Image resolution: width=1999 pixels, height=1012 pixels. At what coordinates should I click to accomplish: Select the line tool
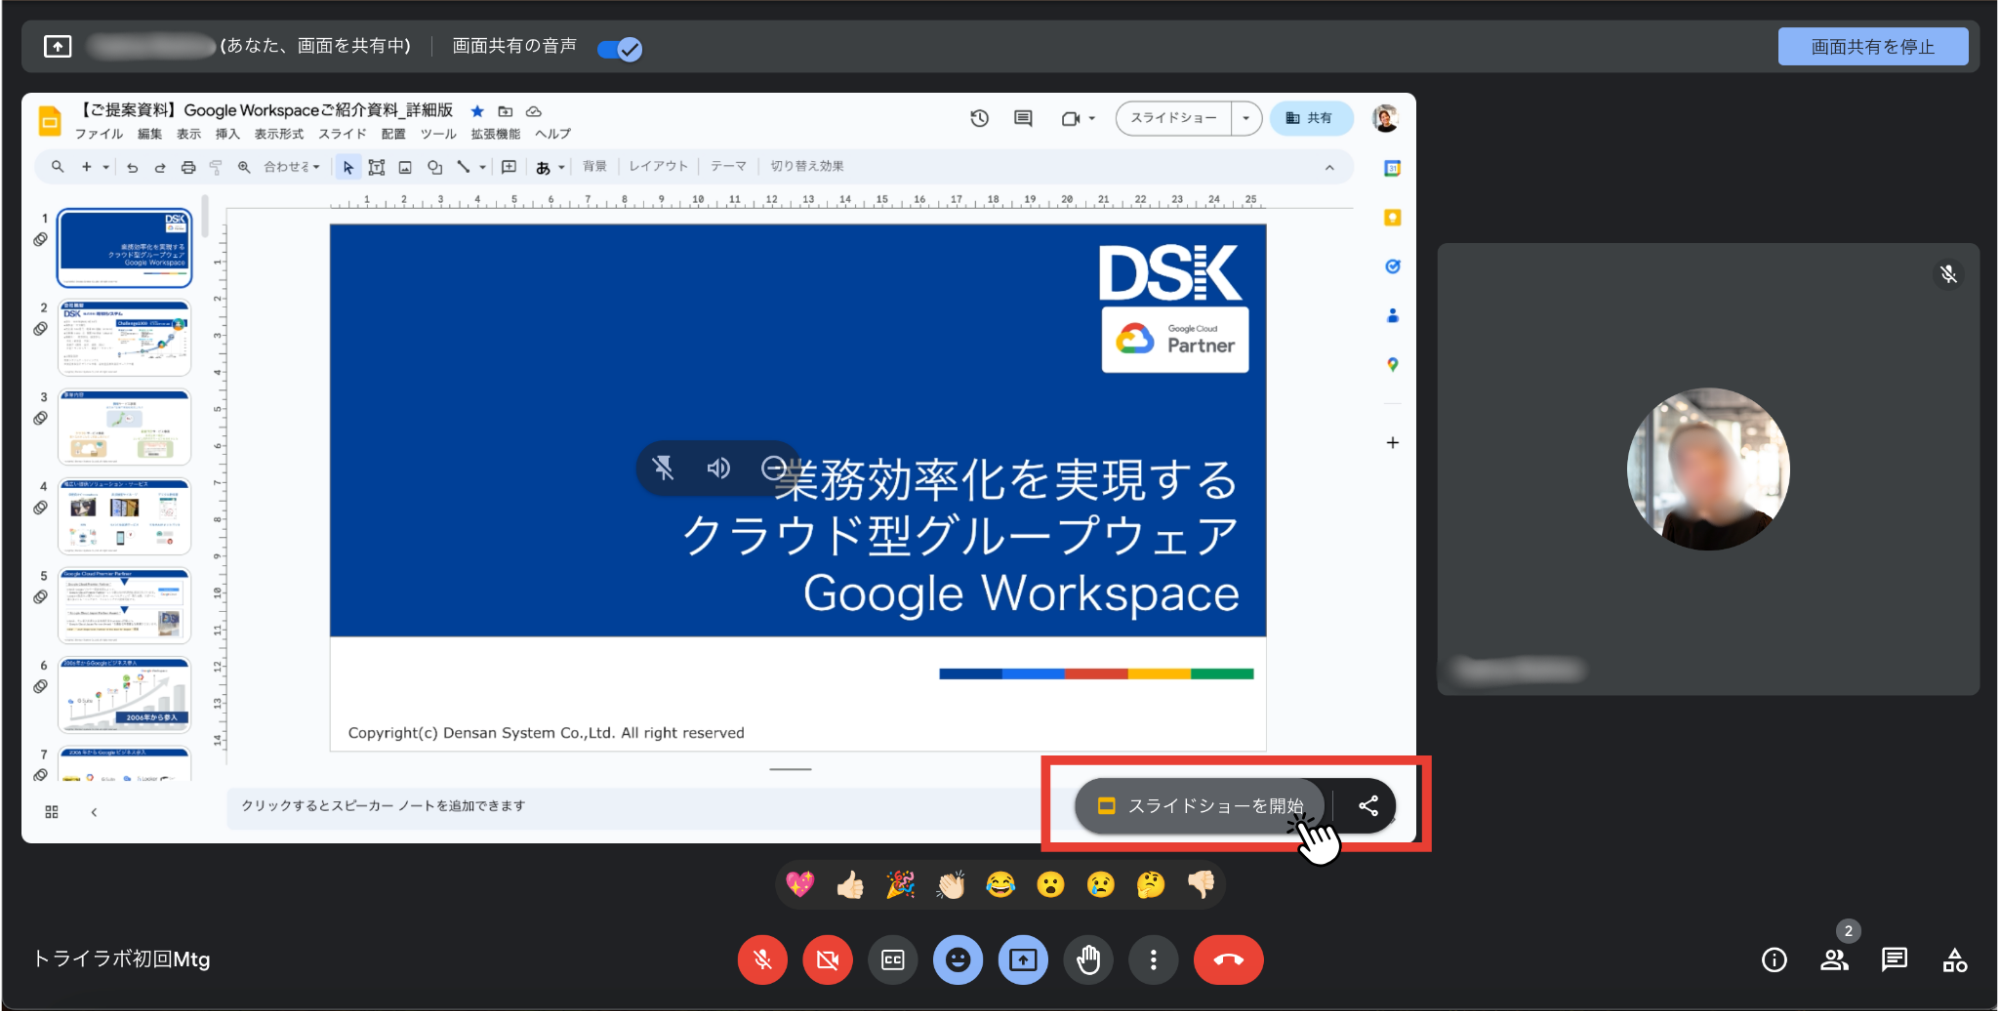(x=463, y=167)
